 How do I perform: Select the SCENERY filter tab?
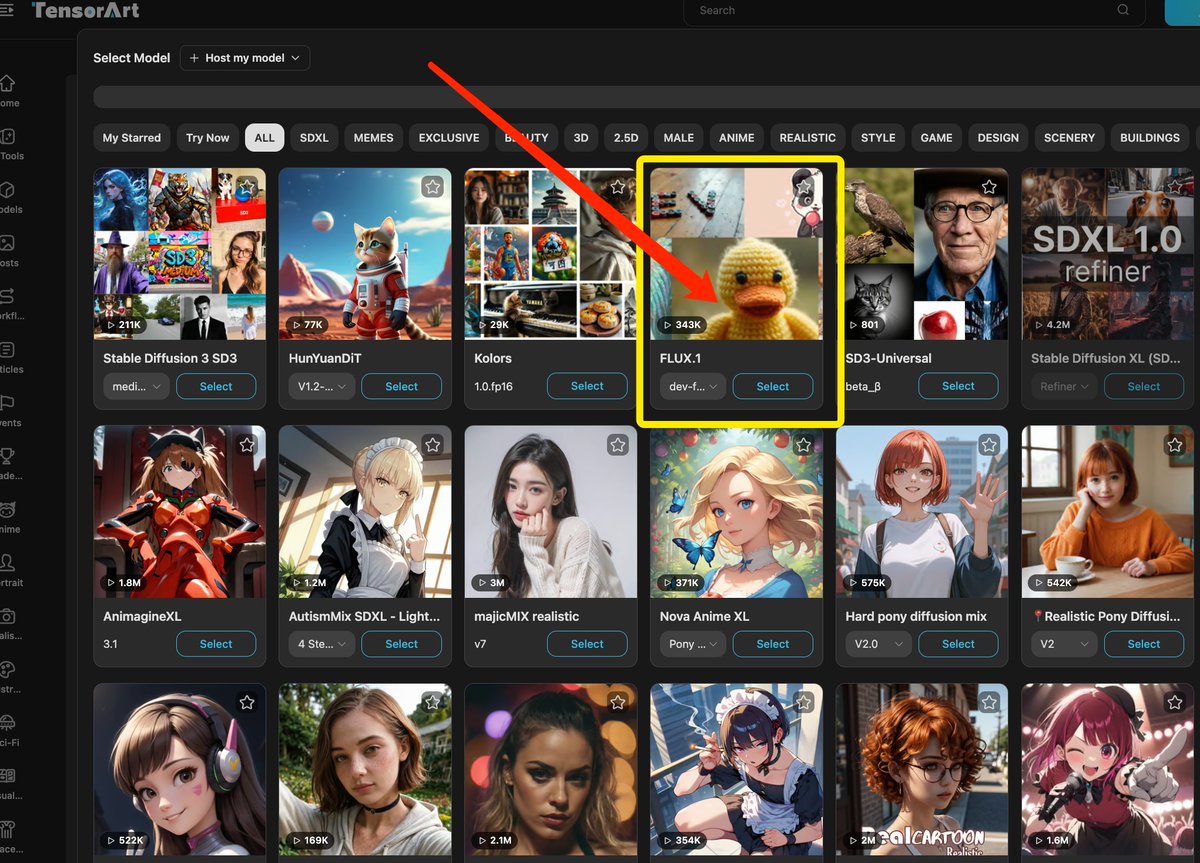coord(1069,138)
